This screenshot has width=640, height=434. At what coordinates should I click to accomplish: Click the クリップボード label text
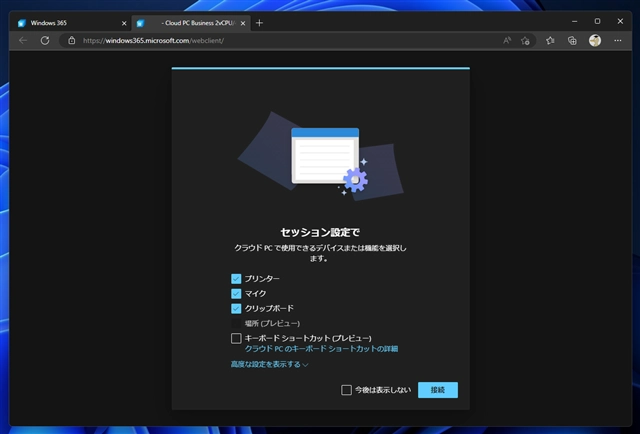[269, 308]
